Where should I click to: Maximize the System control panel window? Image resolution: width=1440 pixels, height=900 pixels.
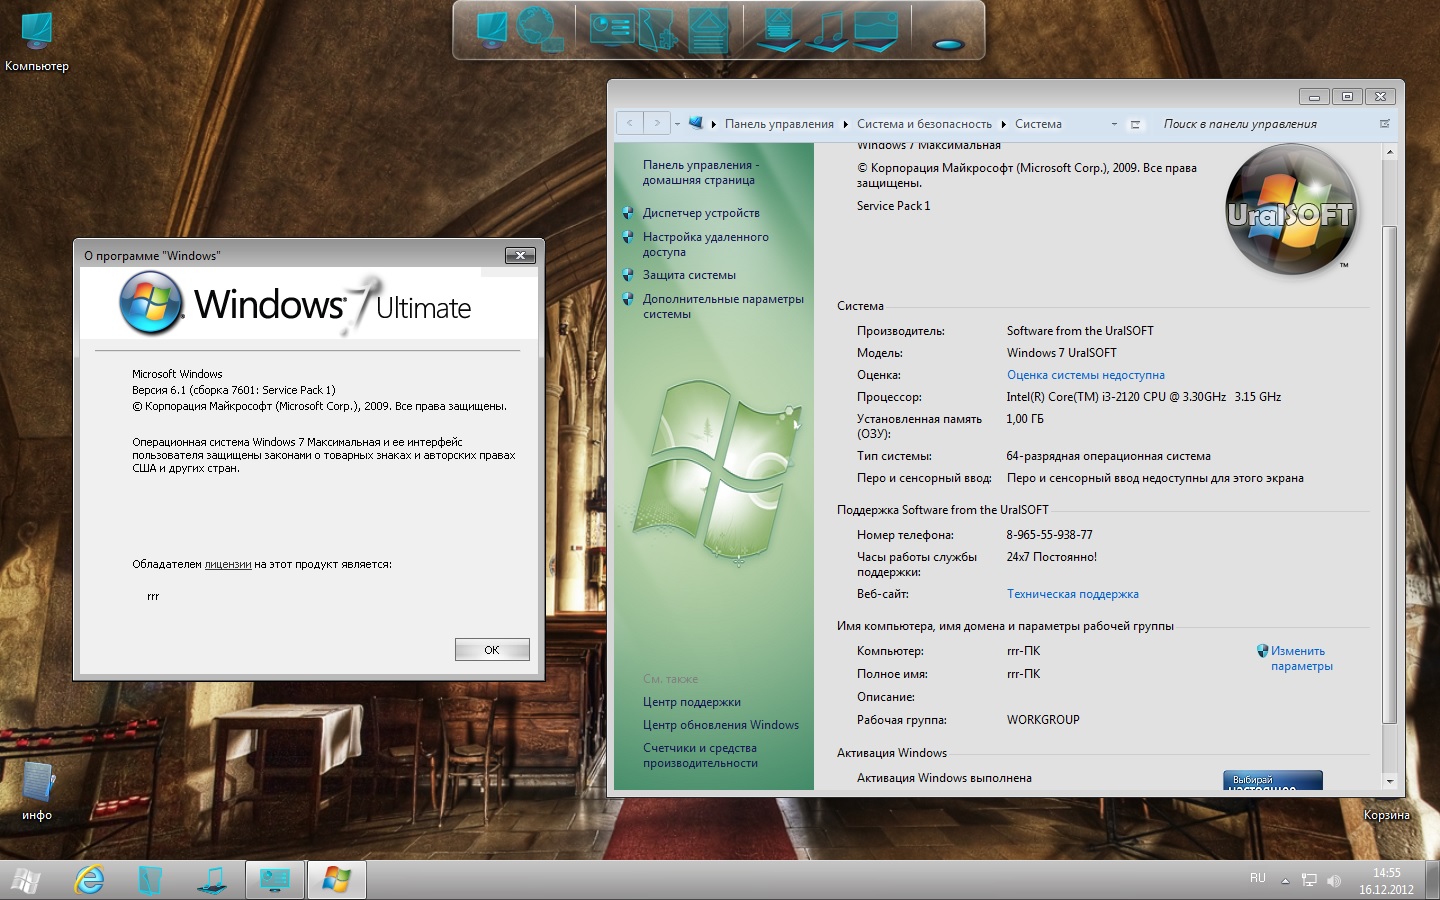[x=1347, y=96]
